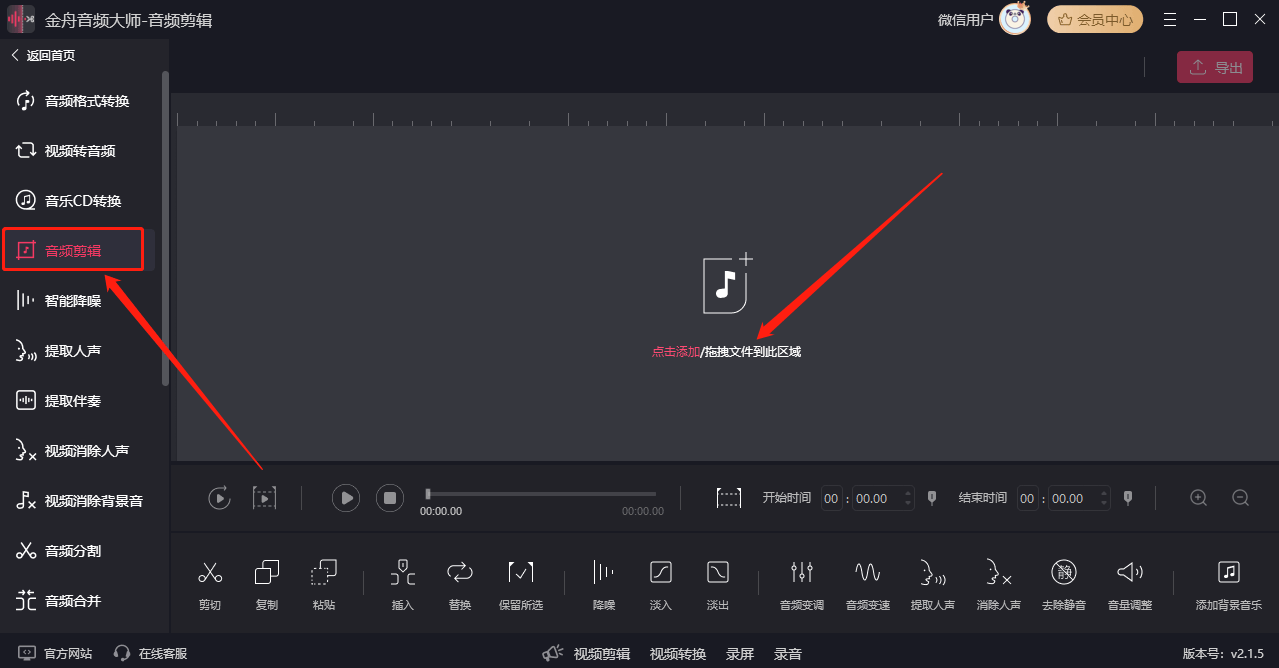This screenshot has height=668, width=1279.
Task: Decrease end time with down stepper
Action: (1104, 504)
